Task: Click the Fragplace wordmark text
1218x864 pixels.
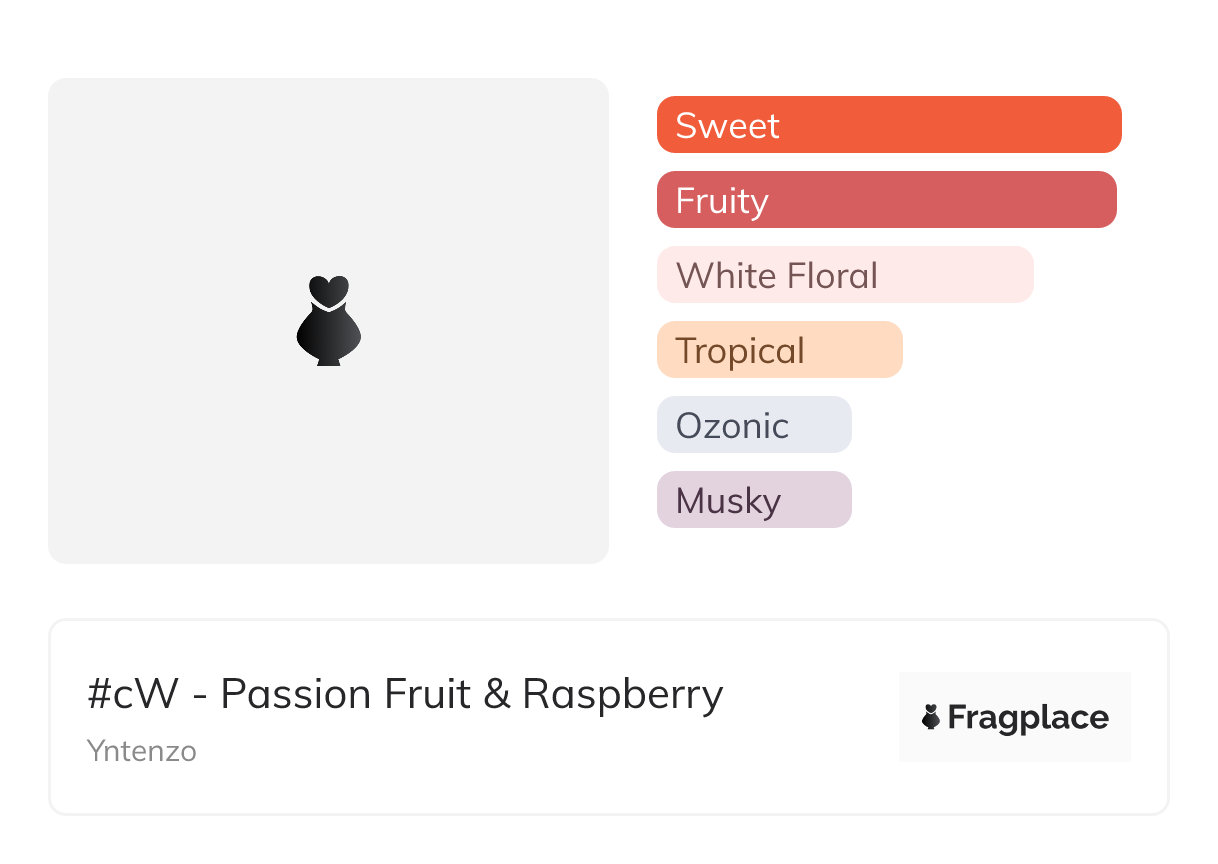Action: 1028,718
